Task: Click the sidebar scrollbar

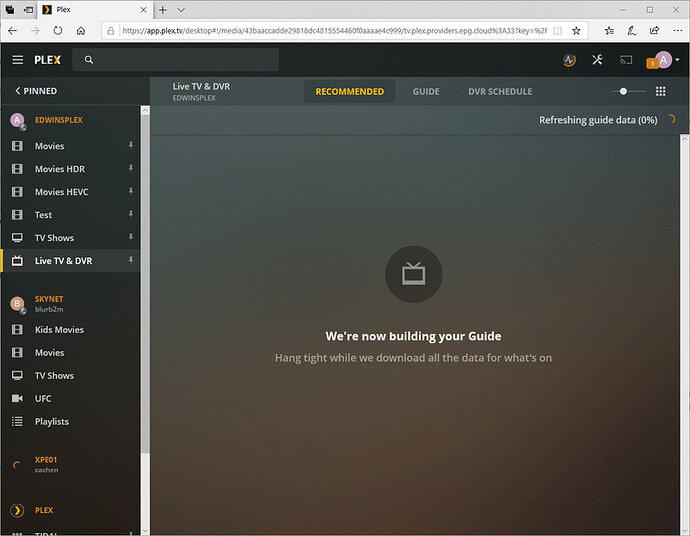Action: 145,283
